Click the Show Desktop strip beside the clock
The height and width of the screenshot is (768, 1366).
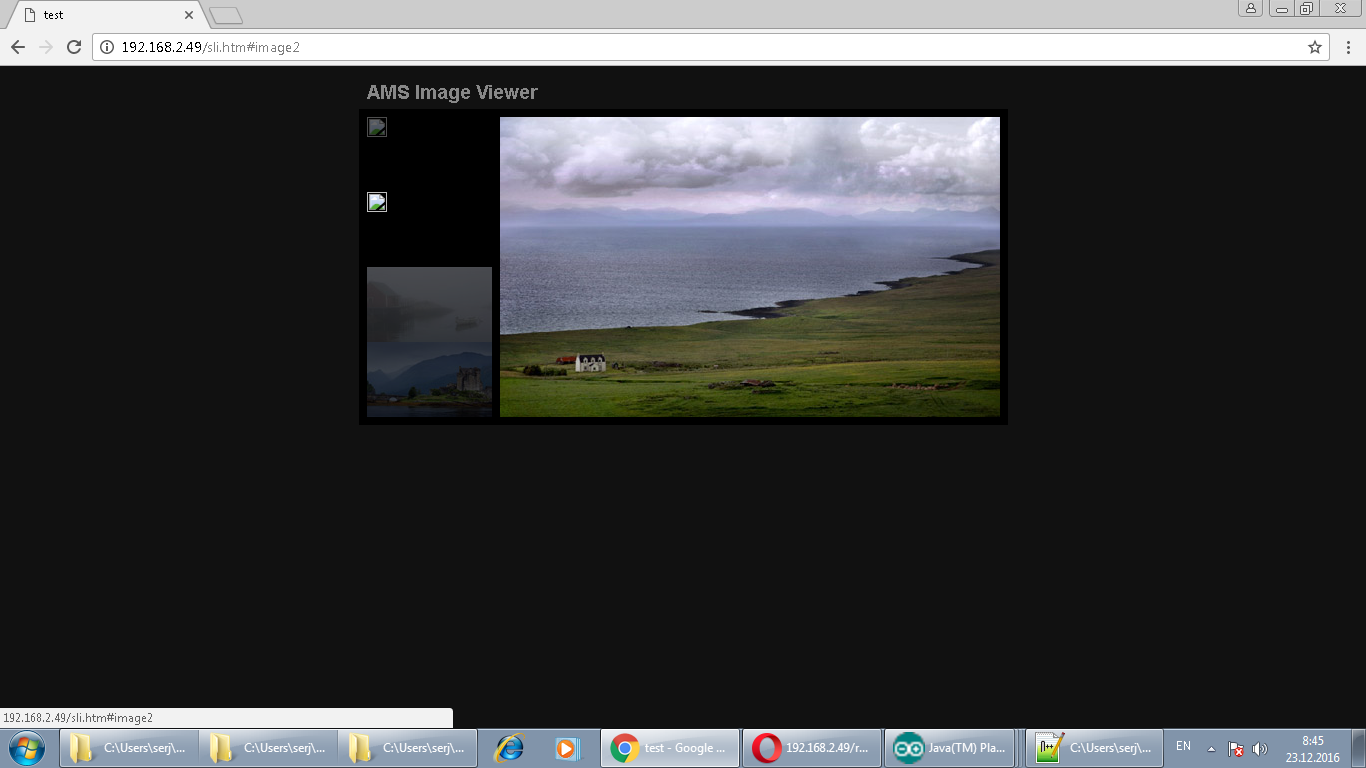[1359, 748]
